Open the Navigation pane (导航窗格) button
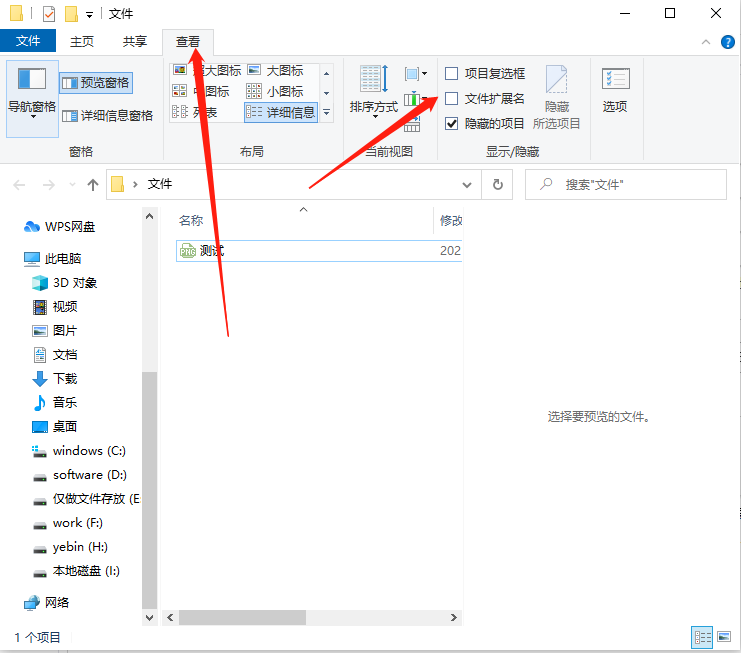 tap(32, 99)
